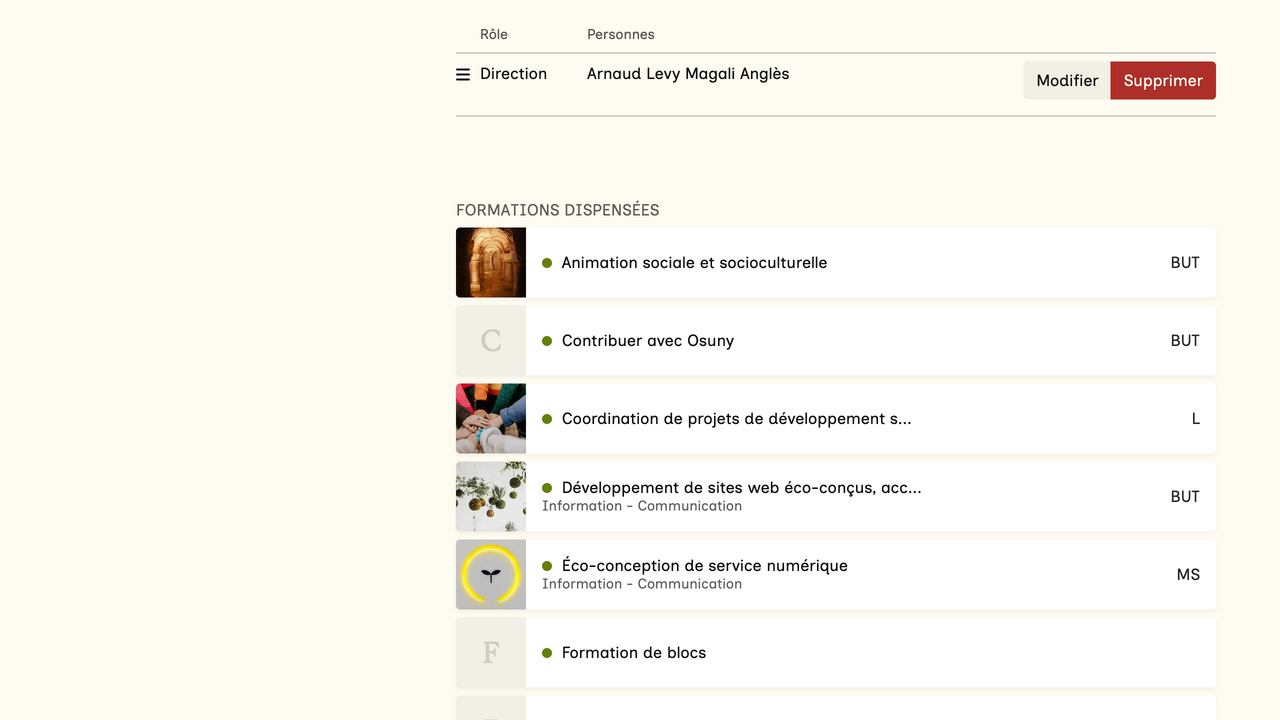Click the hanging plants thumbnail image
This screenshot has width=1280, height=720.
point(491,497)
